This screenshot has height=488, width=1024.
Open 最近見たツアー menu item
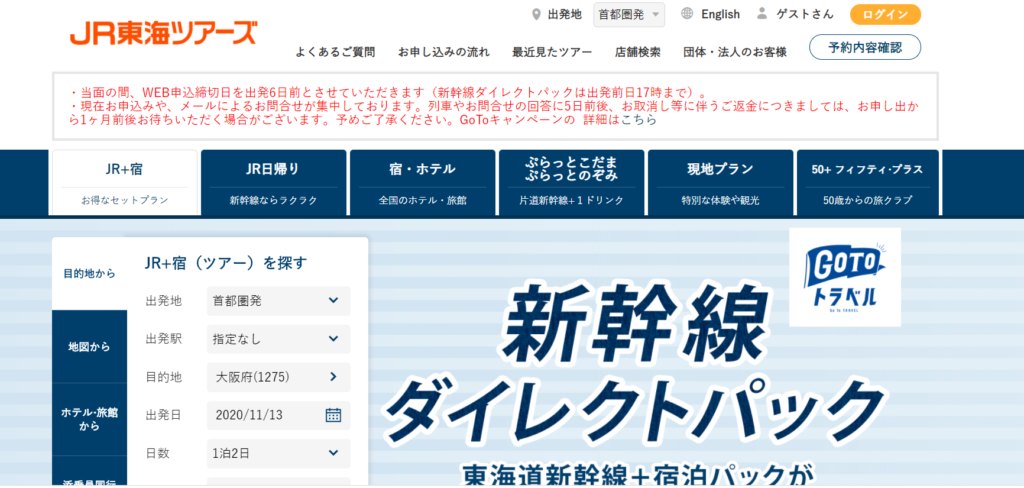click(552, 52)
